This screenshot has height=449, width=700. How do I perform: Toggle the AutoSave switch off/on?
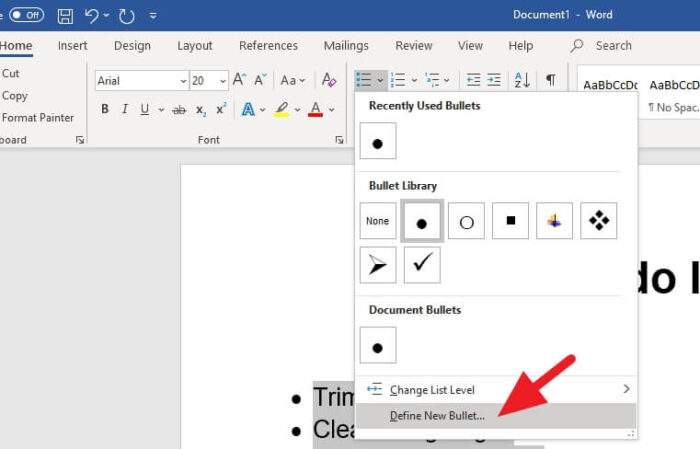pyautogui.click(x=26, y=15)
